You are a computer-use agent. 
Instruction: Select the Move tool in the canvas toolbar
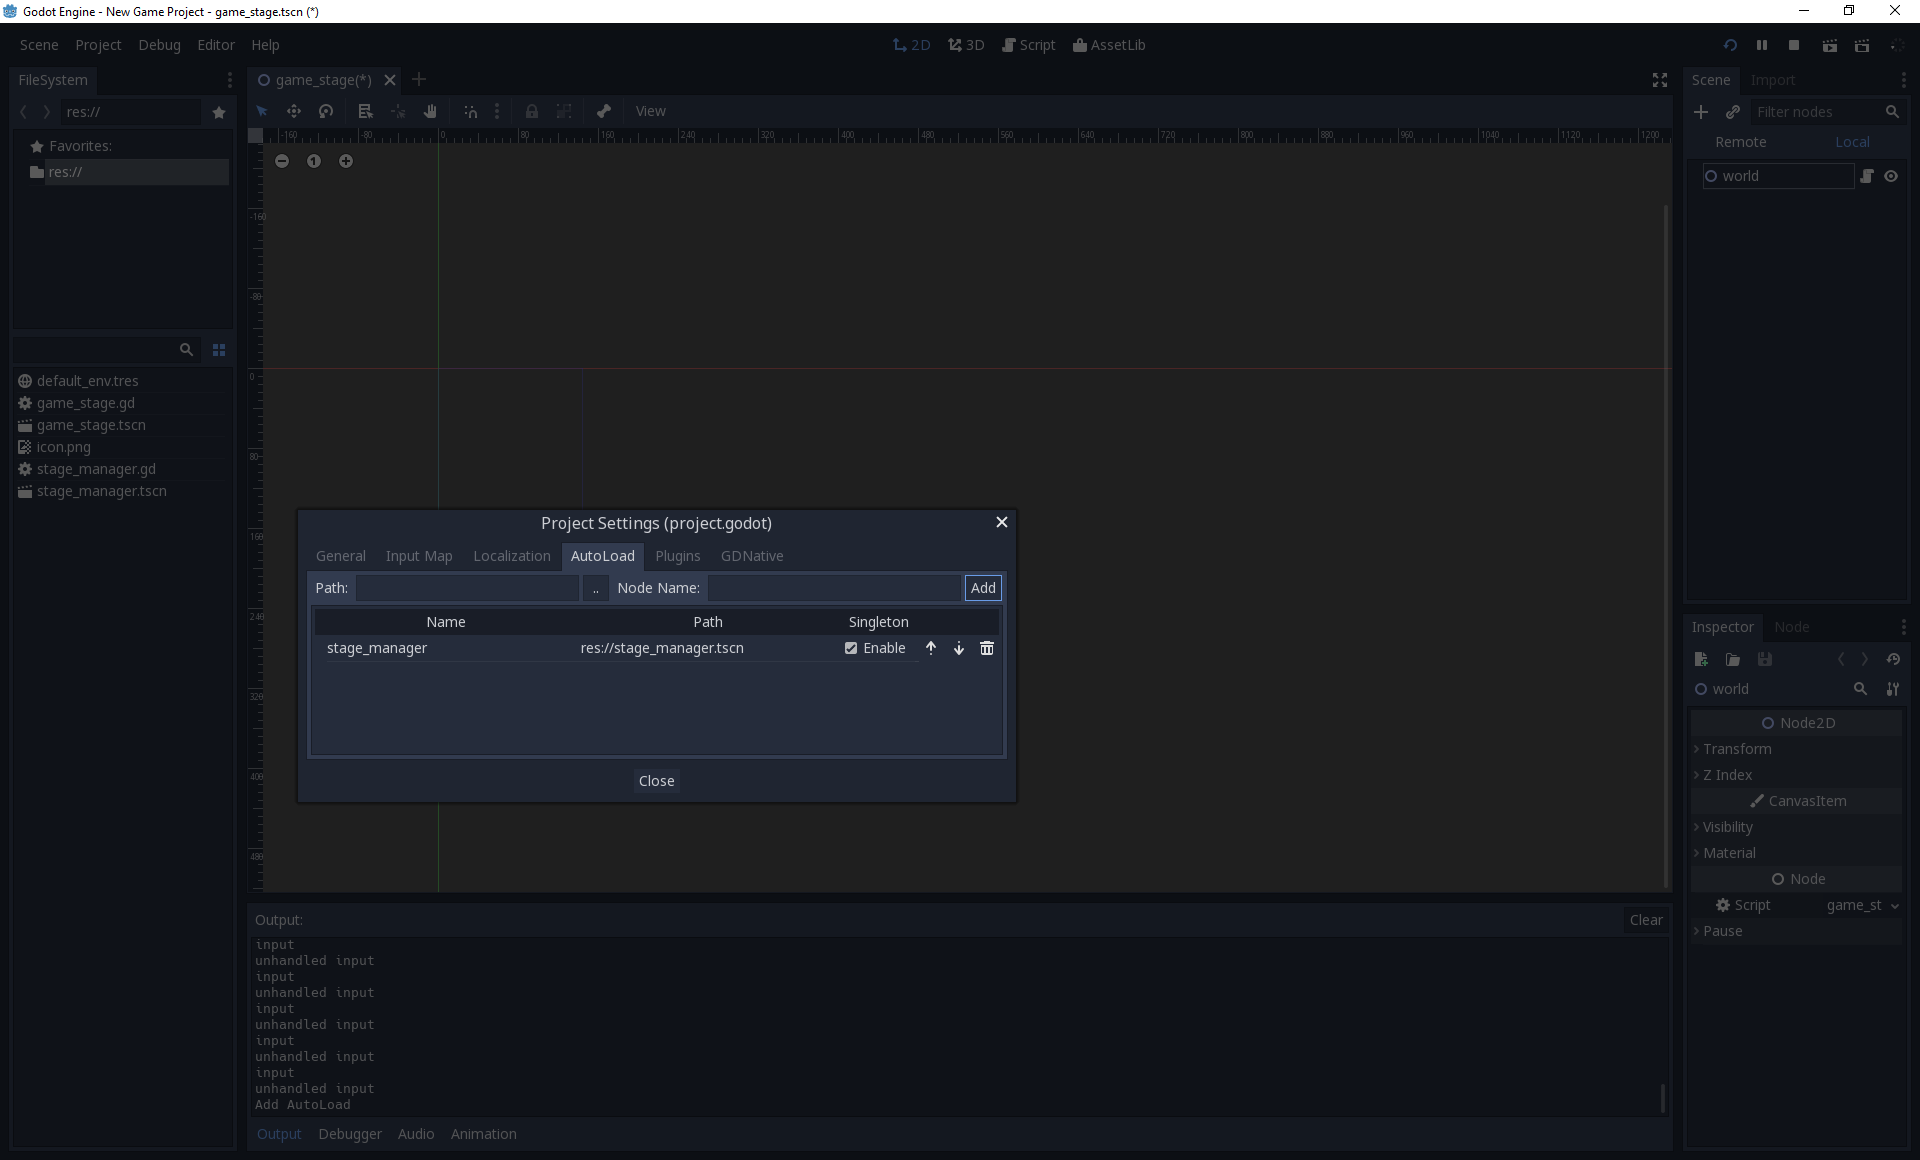(293, 111)
